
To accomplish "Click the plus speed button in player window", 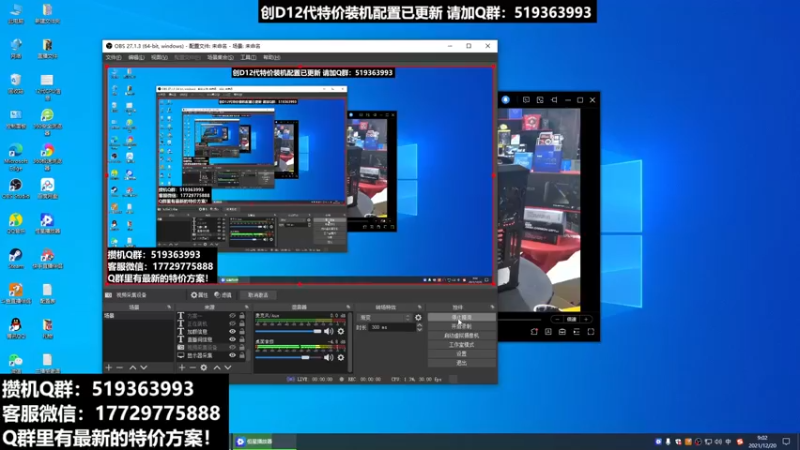I will (x=586, y=319).
